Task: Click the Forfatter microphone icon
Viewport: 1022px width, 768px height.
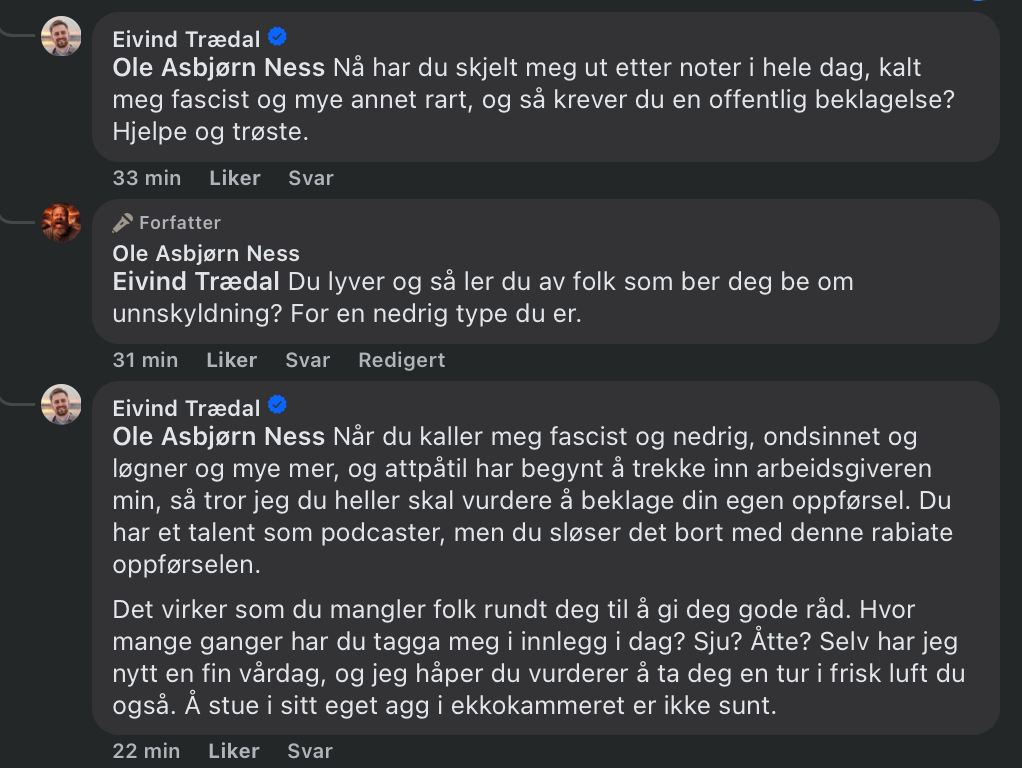Action: click(x=123, y=222)
